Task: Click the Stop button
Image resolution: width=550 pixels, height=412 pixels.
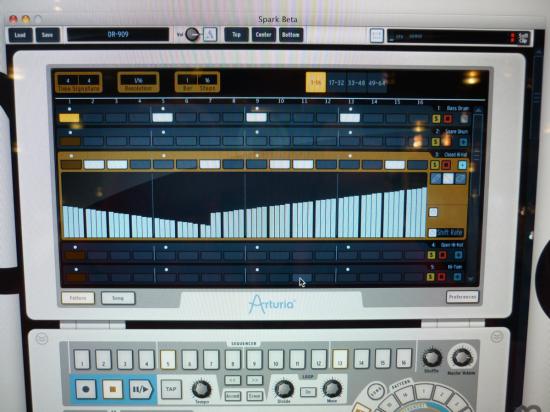Action: tap(113, 389)
